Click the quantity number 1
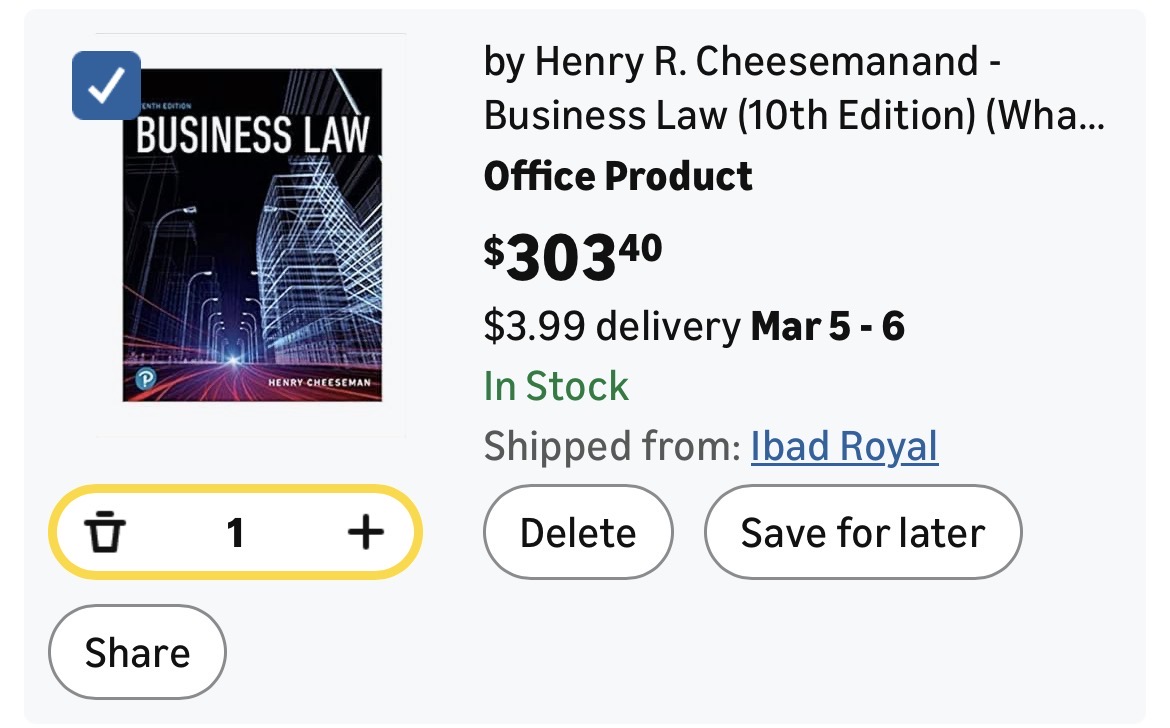Image resolution: width=1170 pixels, height=728 pixels. tap(235, 533)
